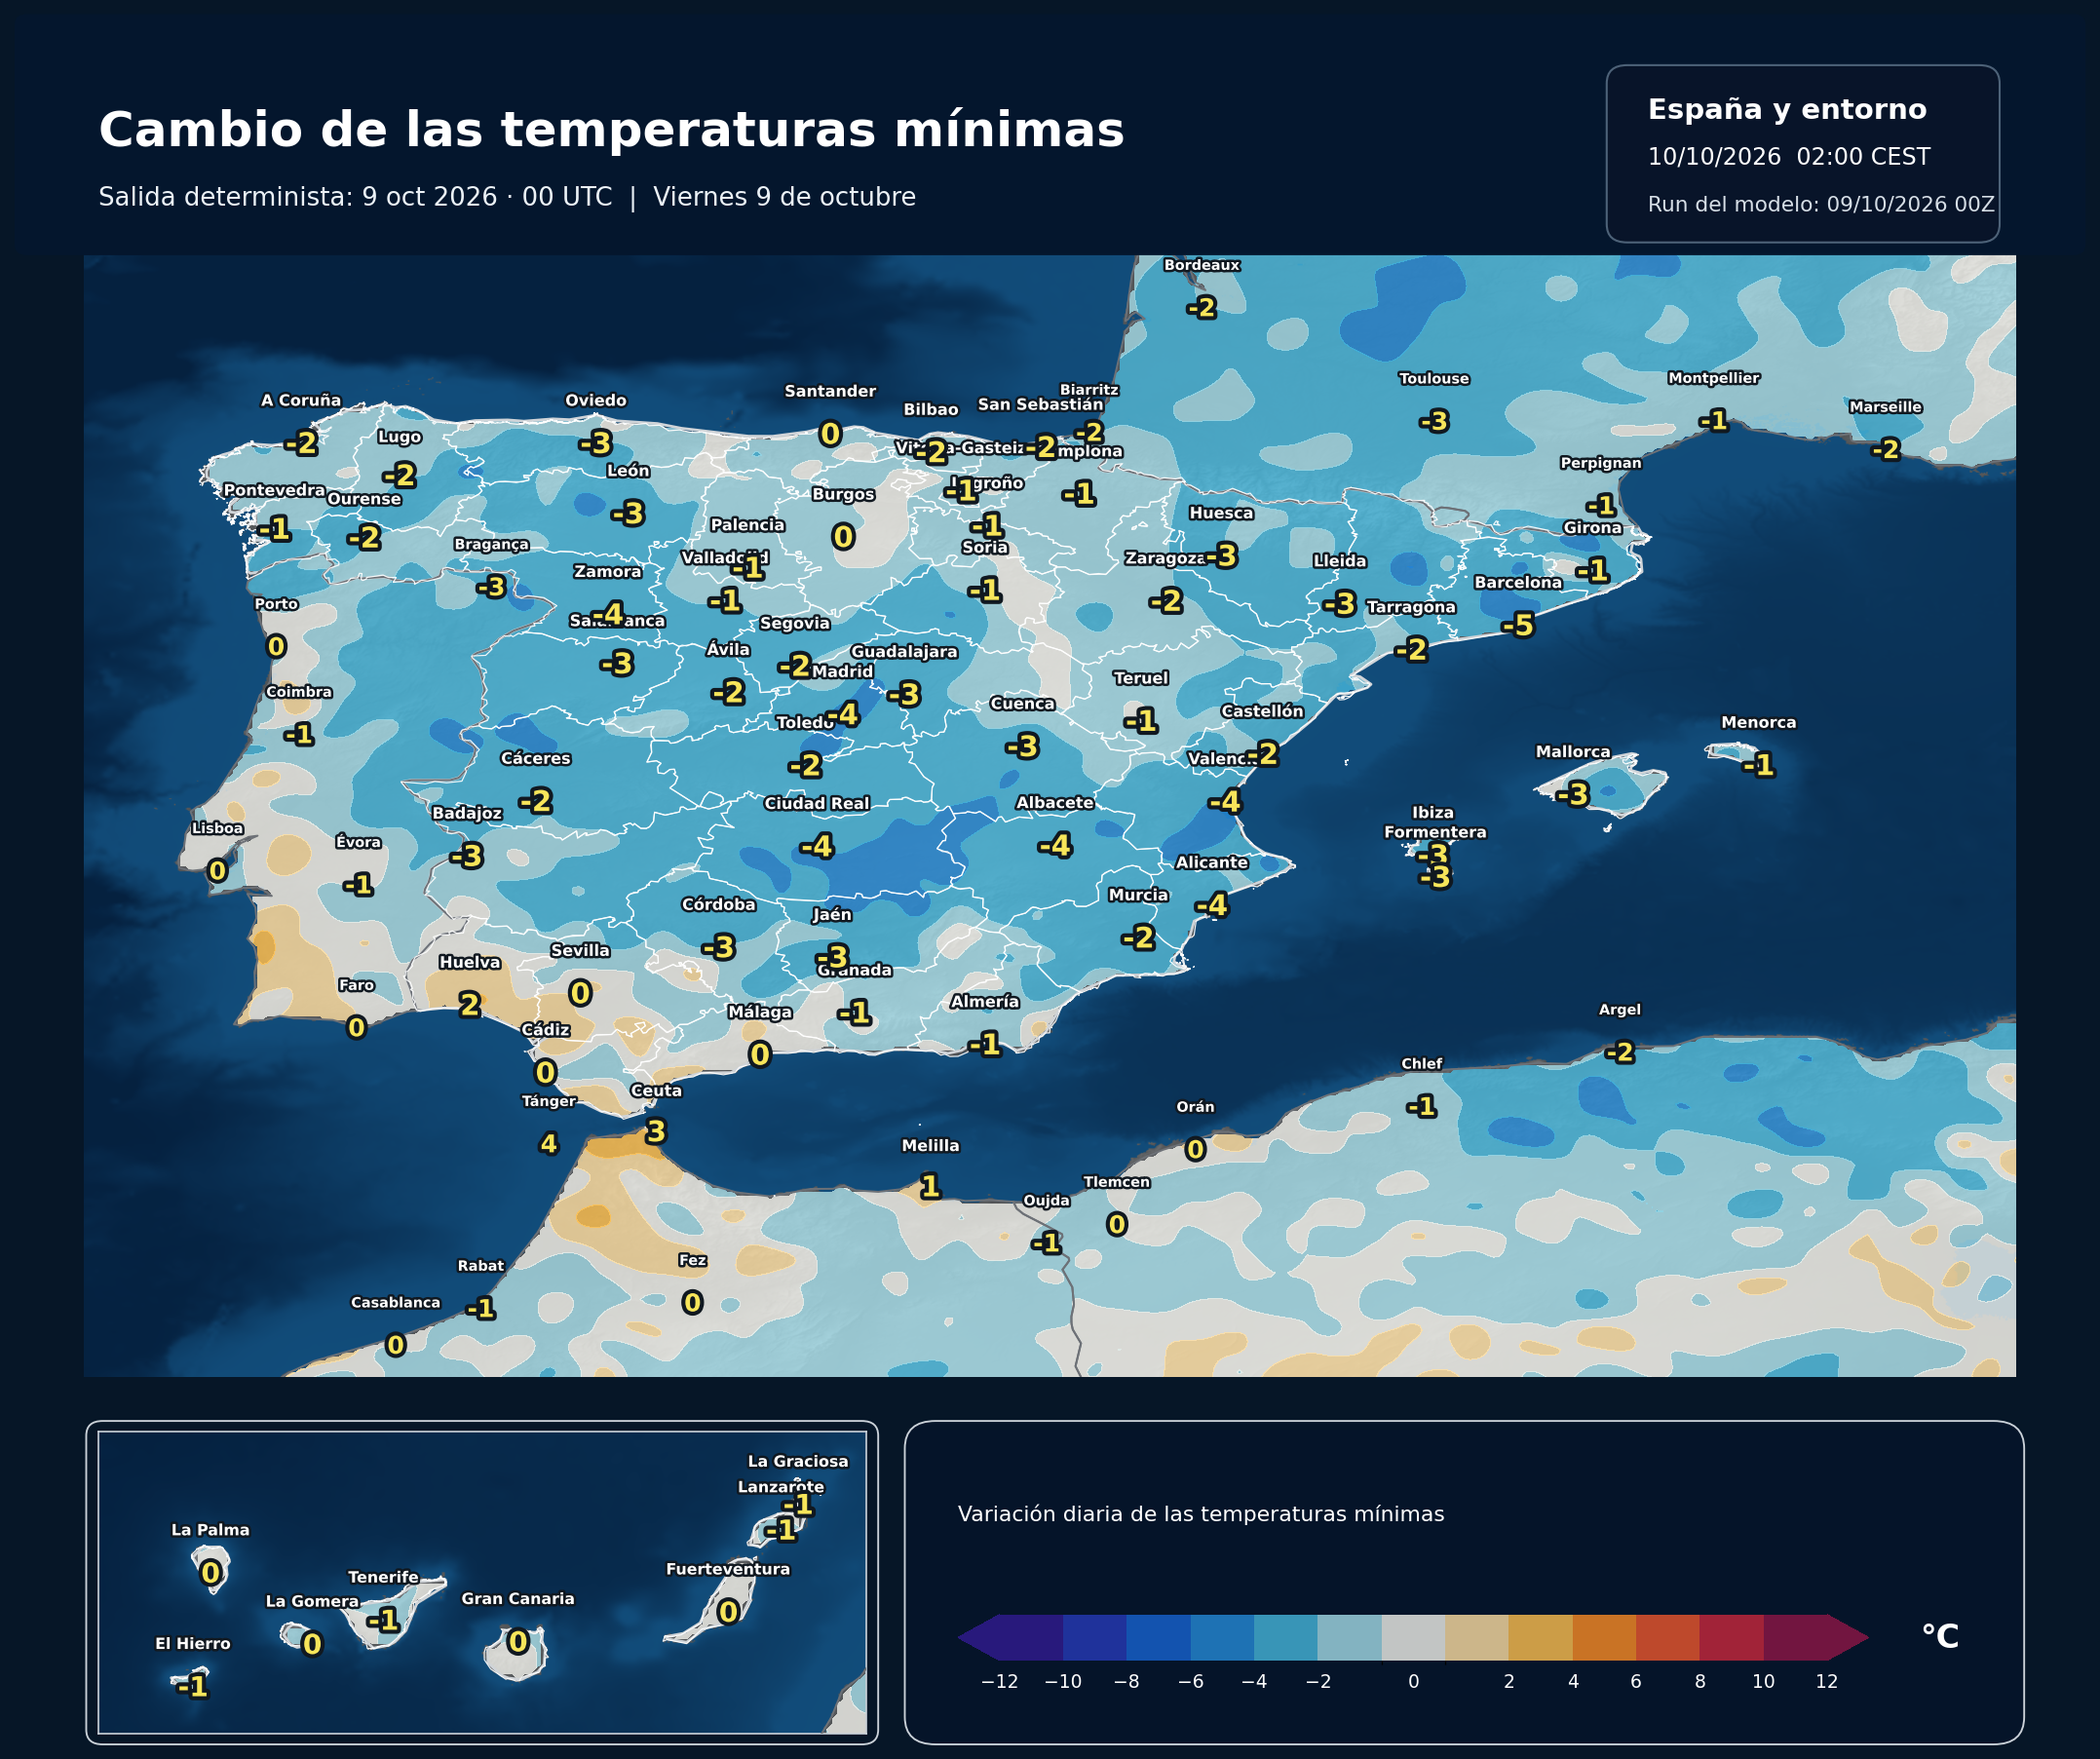Click the 10 tick label on the colorbar

[1763, 1682]
